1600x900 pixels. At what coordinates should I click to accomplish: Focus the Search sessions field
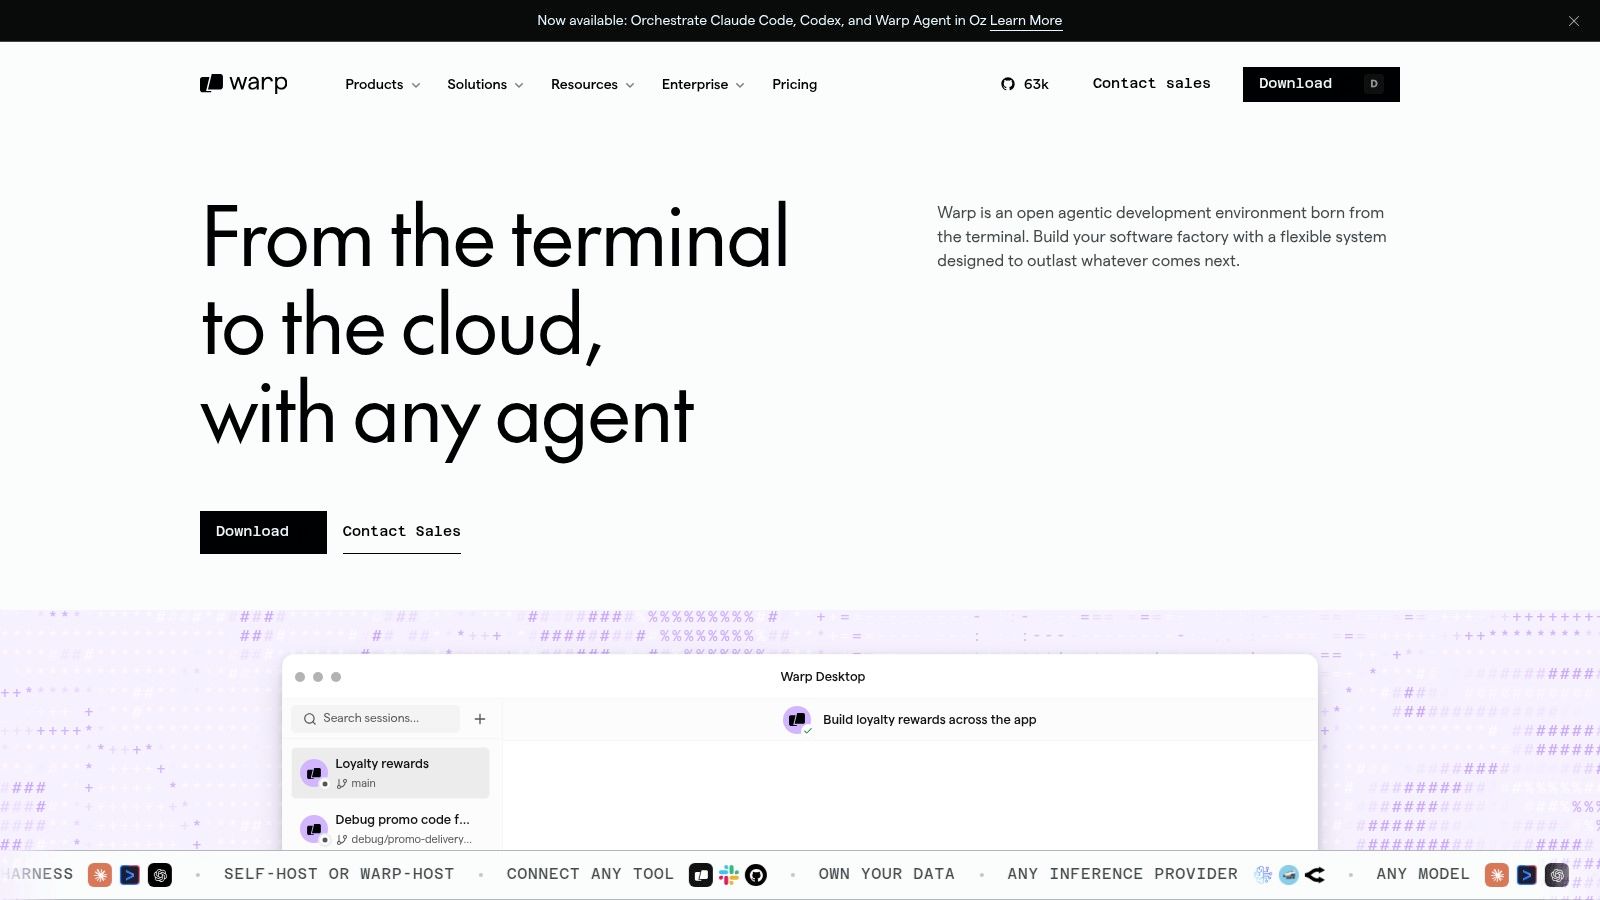(376, 719)
